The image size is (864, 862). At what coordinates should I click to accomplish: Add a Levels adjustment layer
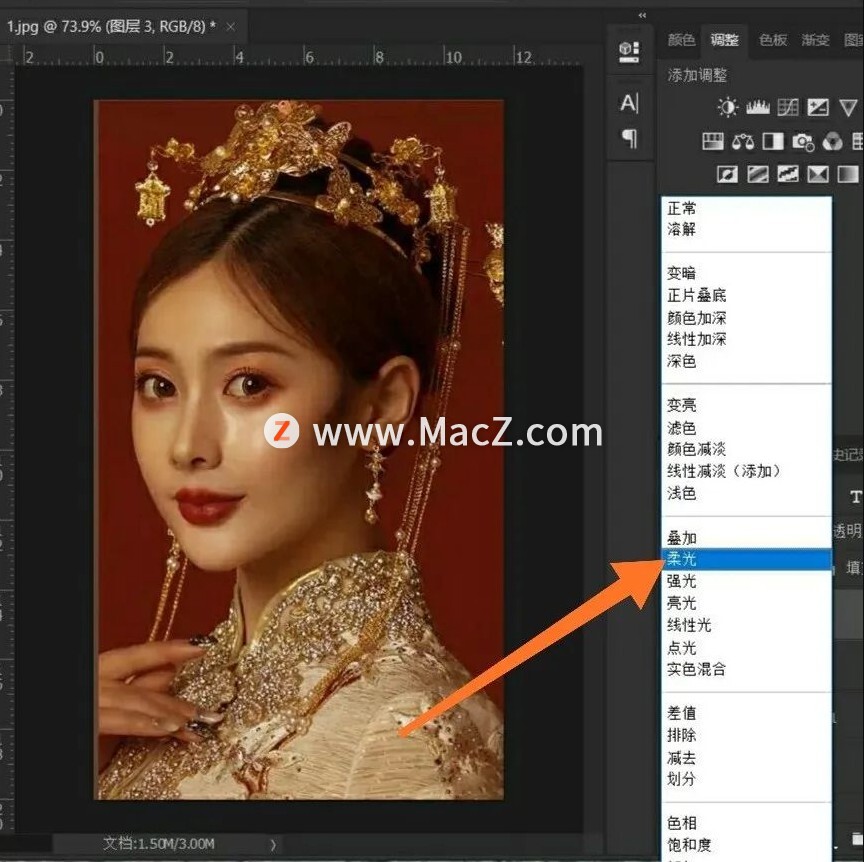[x=758, y=107]
